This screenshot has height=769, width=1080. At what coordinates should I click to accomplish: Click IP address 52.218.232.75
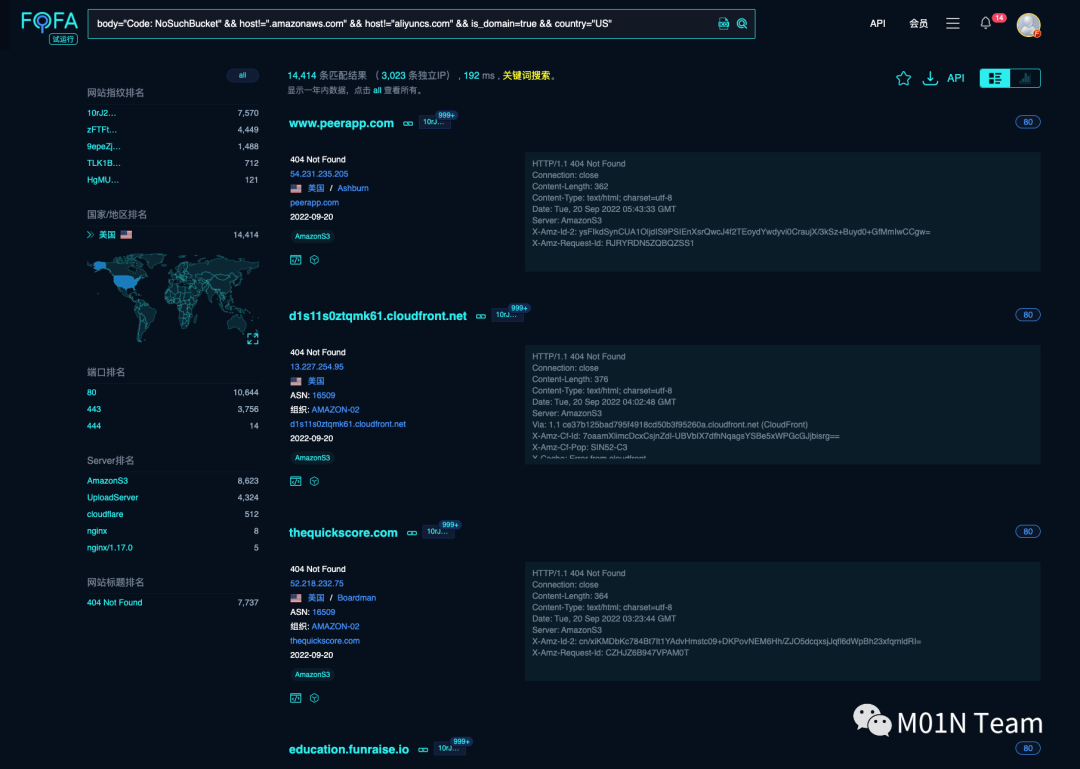tap(317, 584)
